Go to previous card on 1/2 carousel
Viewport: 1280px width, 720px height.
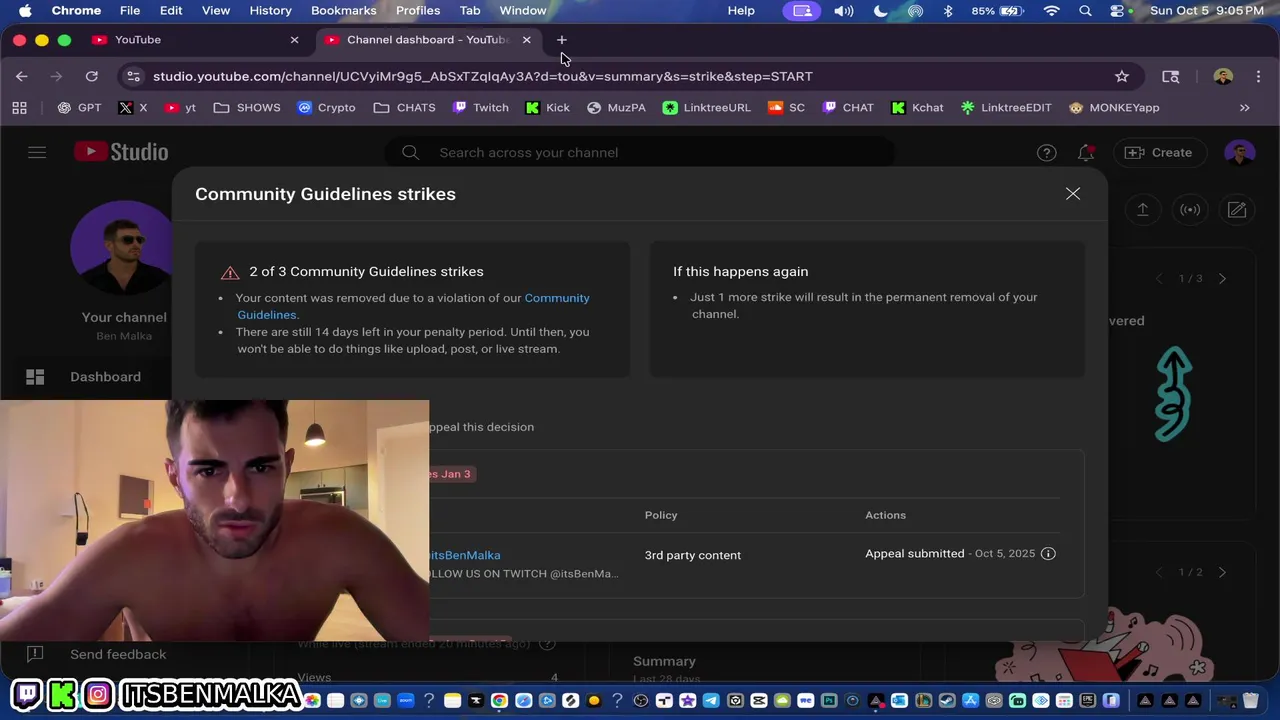tap(1159, 572)
